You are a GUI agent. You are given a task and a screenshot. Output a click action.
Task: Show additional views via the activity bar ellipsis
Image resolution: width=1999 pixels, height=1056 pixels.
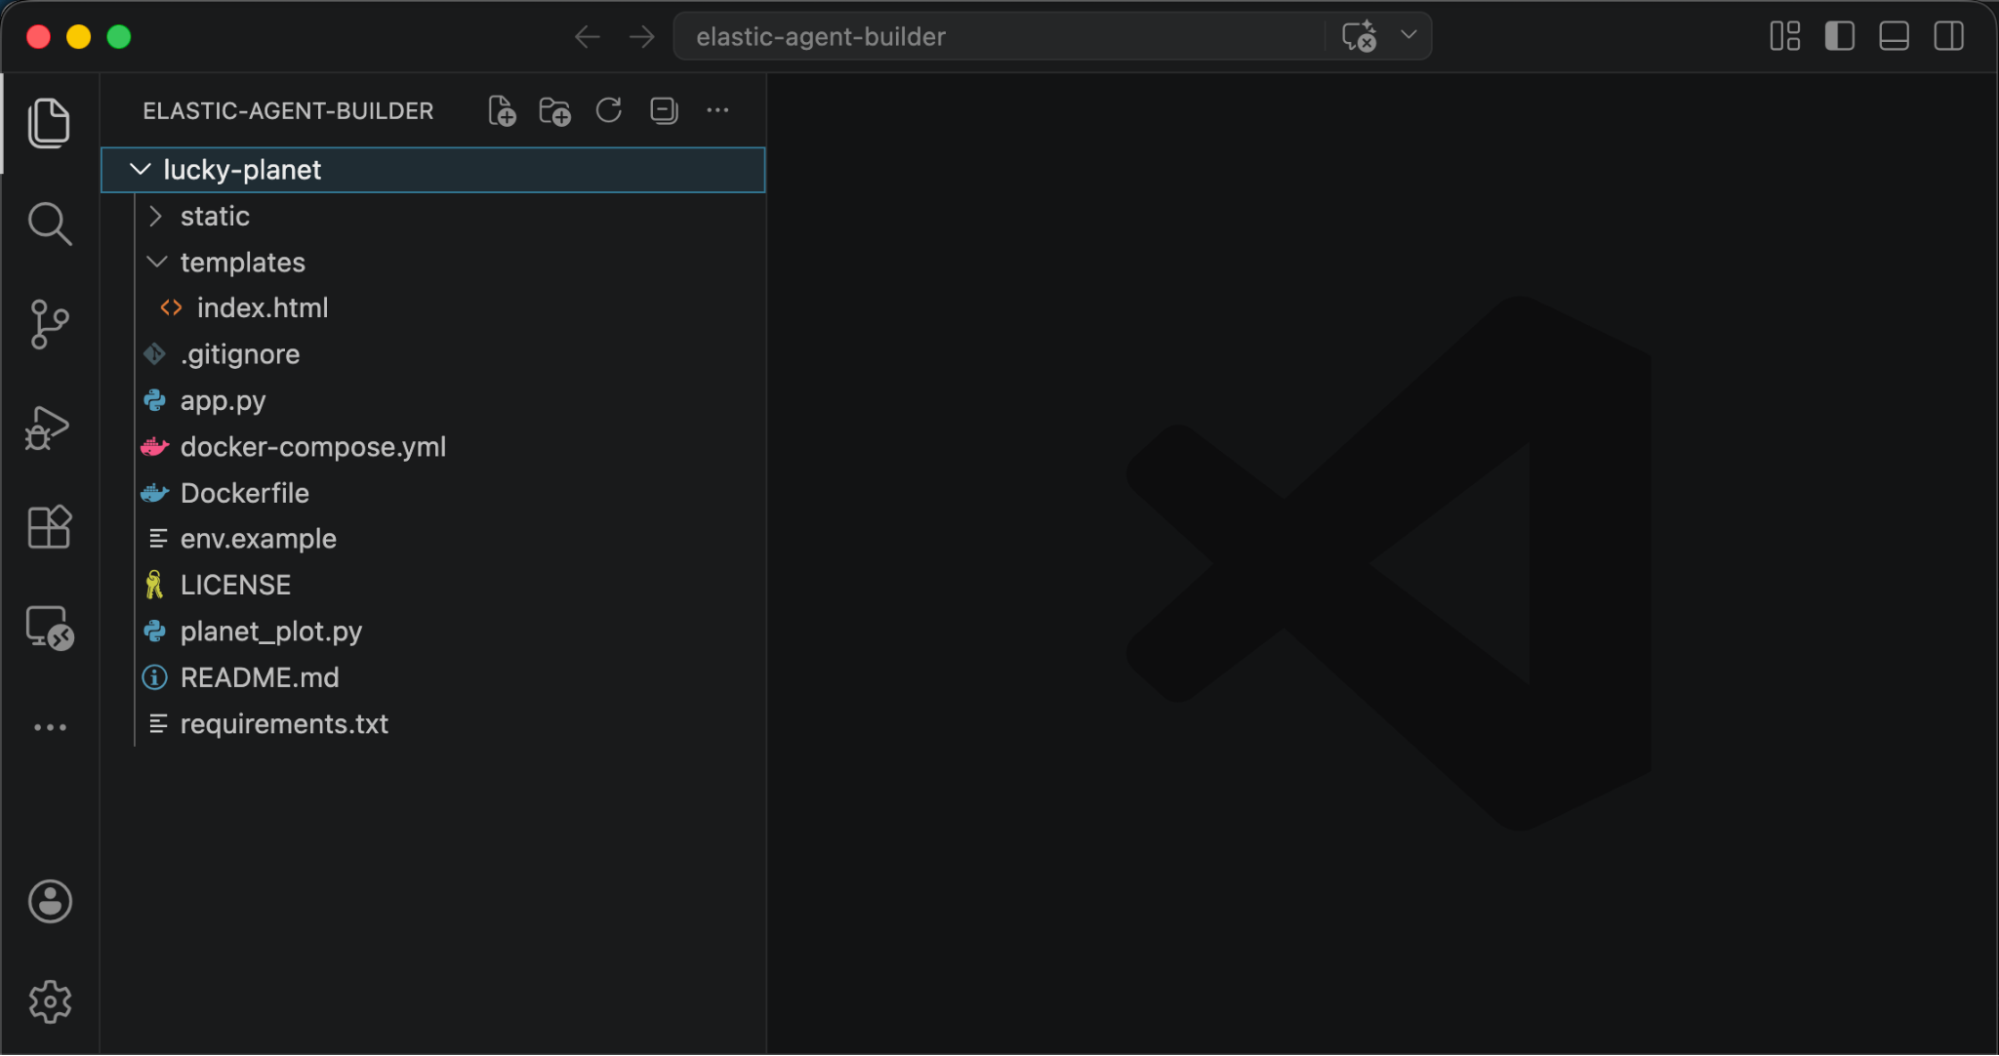(50, 727)
